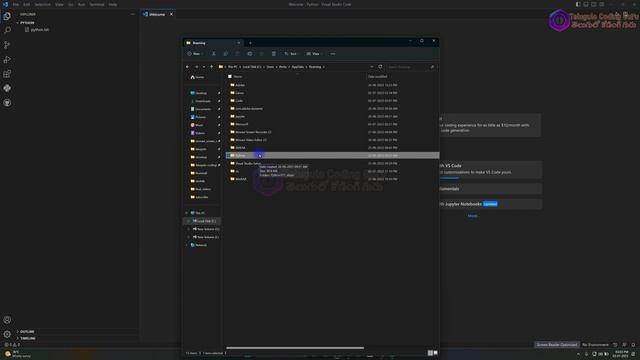The image size is (640, 360).
Task: Open Pictures in File Explorer quick access
Action: tap(198, 117)
